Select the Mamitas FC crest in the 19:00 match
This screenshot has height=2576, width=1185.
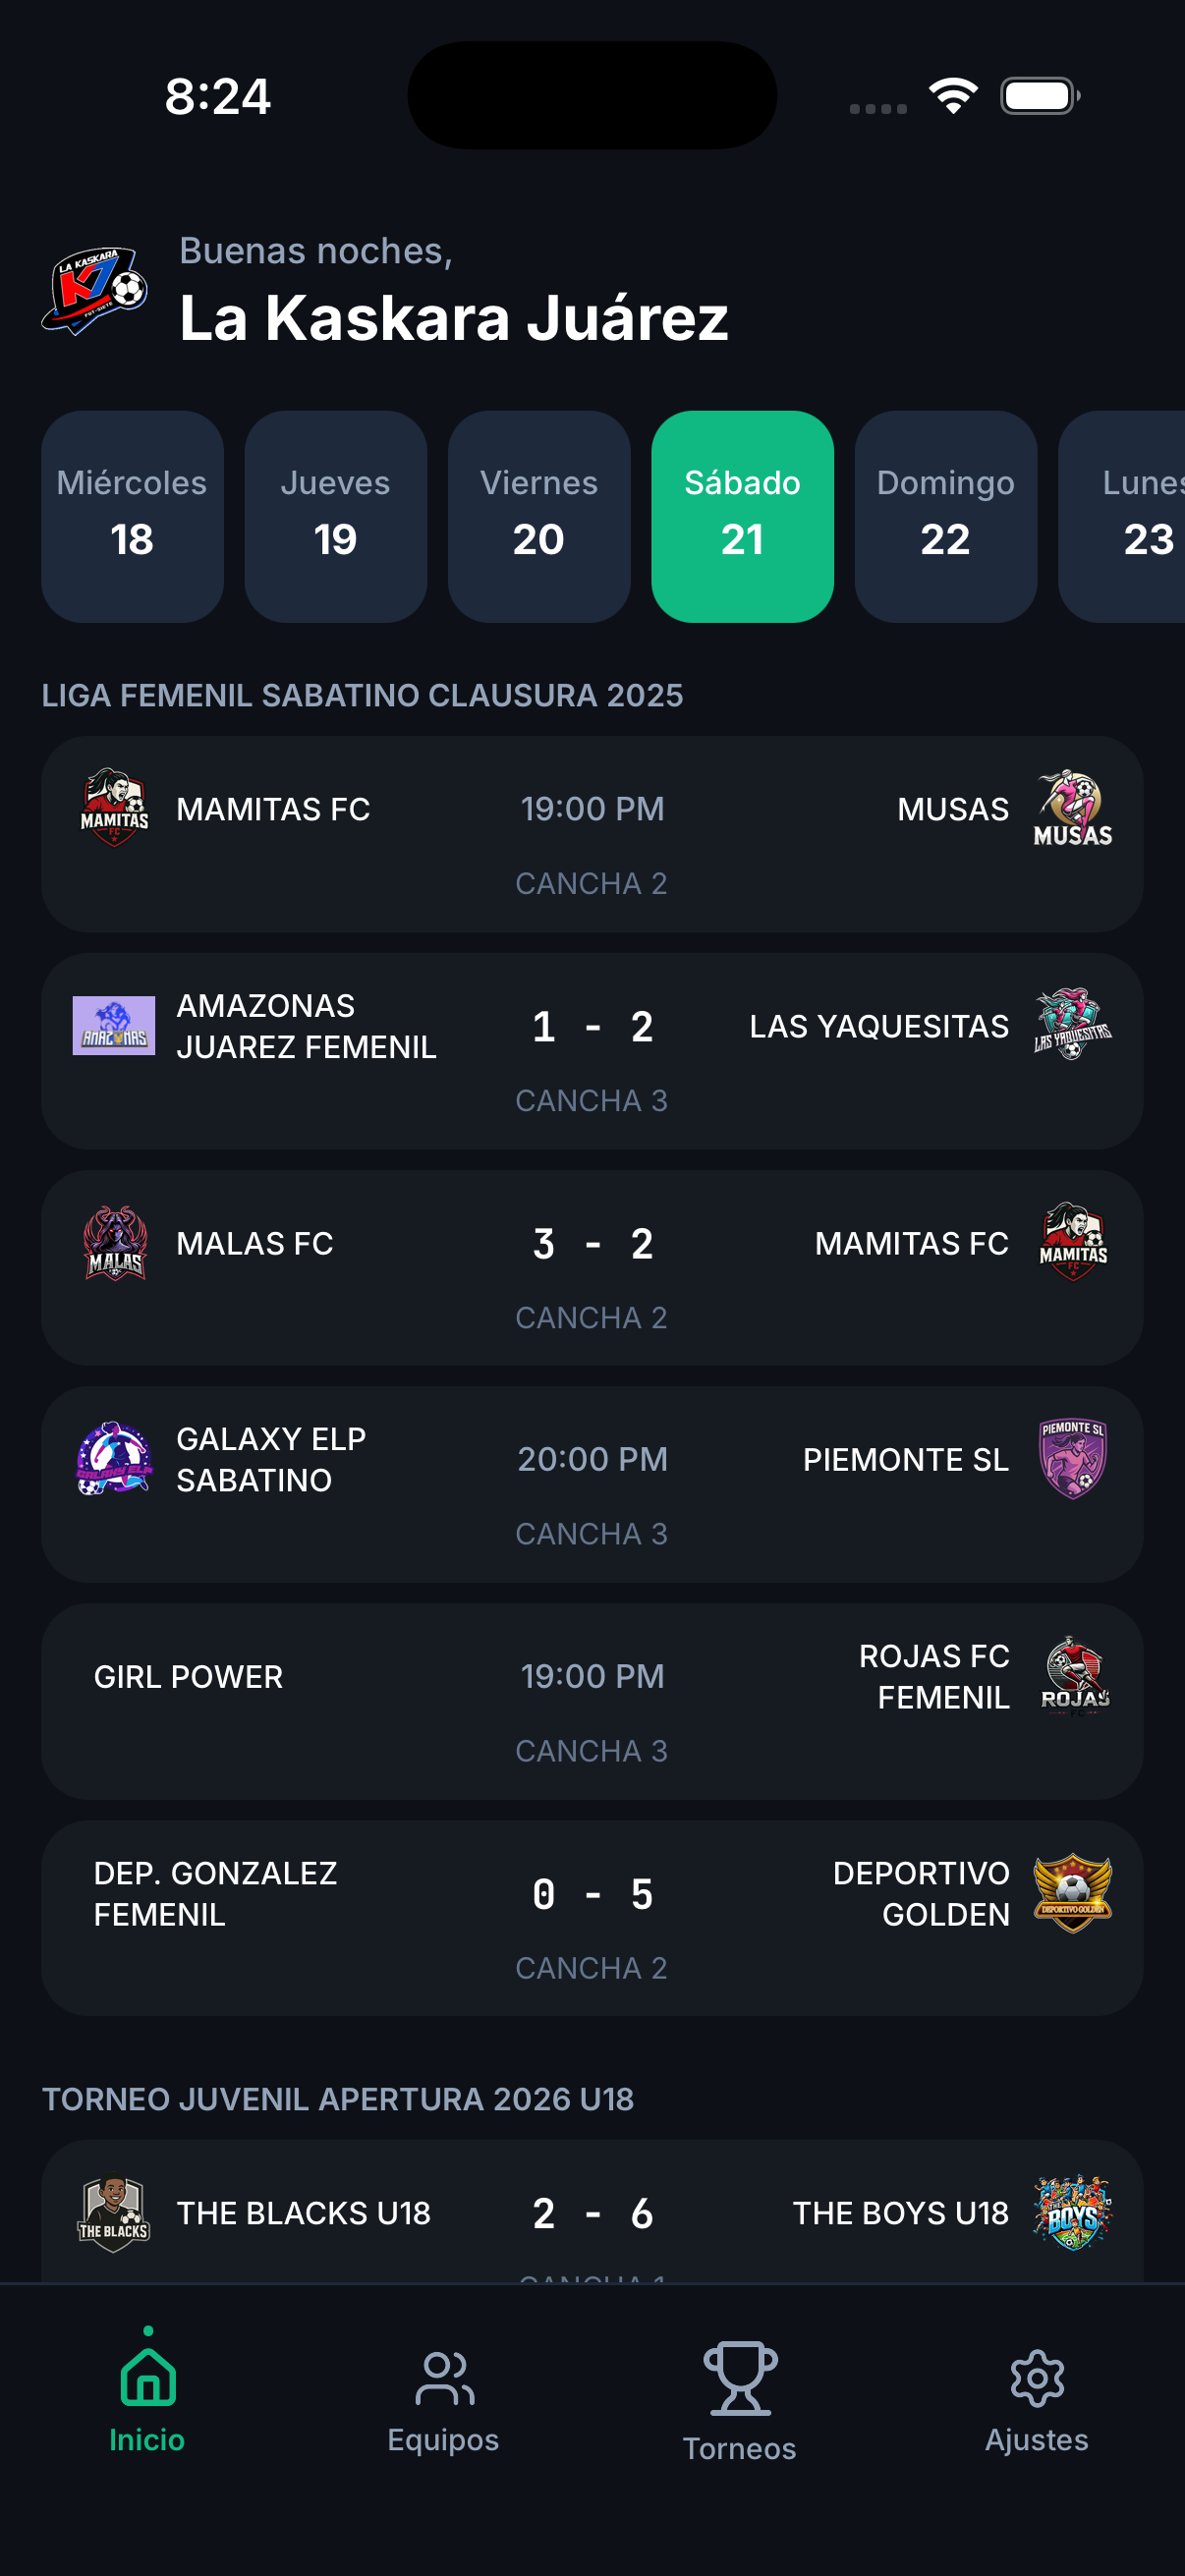click(x=114, y=808)
